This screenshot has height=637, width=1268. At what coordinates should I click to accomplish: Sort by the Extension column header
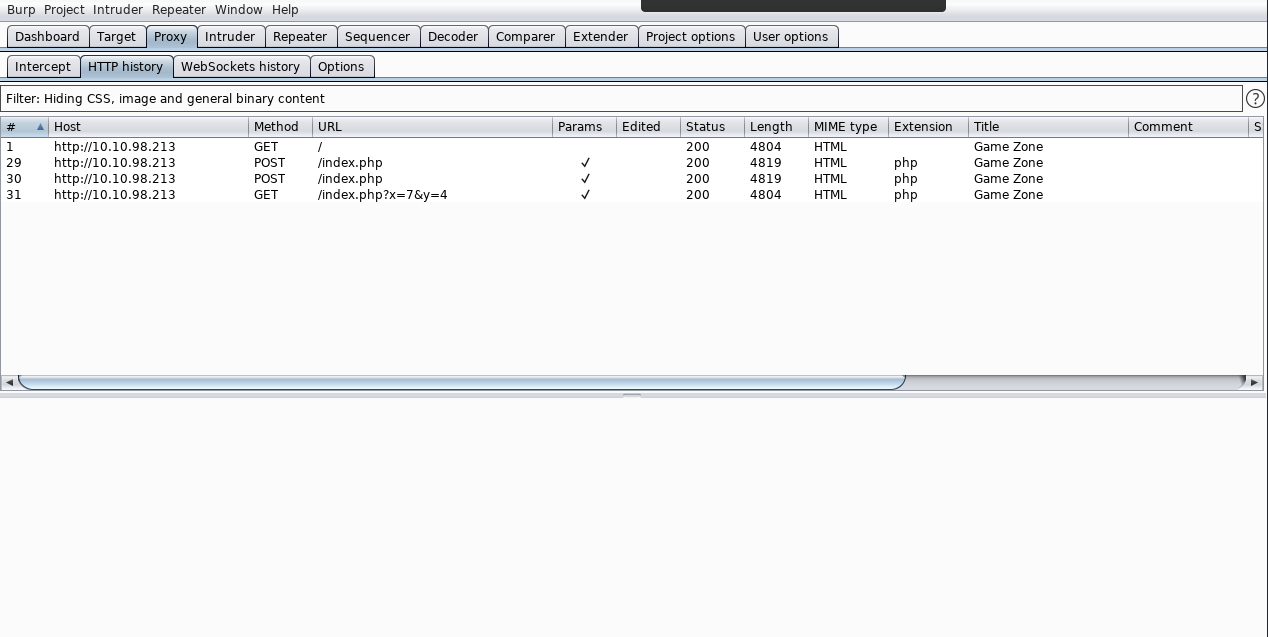pyautogui.click(x=929, y=127)
